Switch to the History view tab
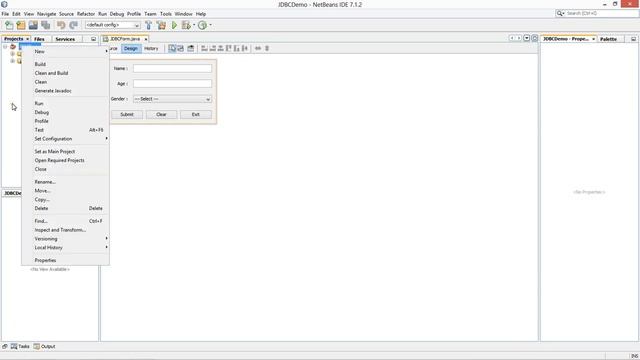 click(x=151, y=49)
